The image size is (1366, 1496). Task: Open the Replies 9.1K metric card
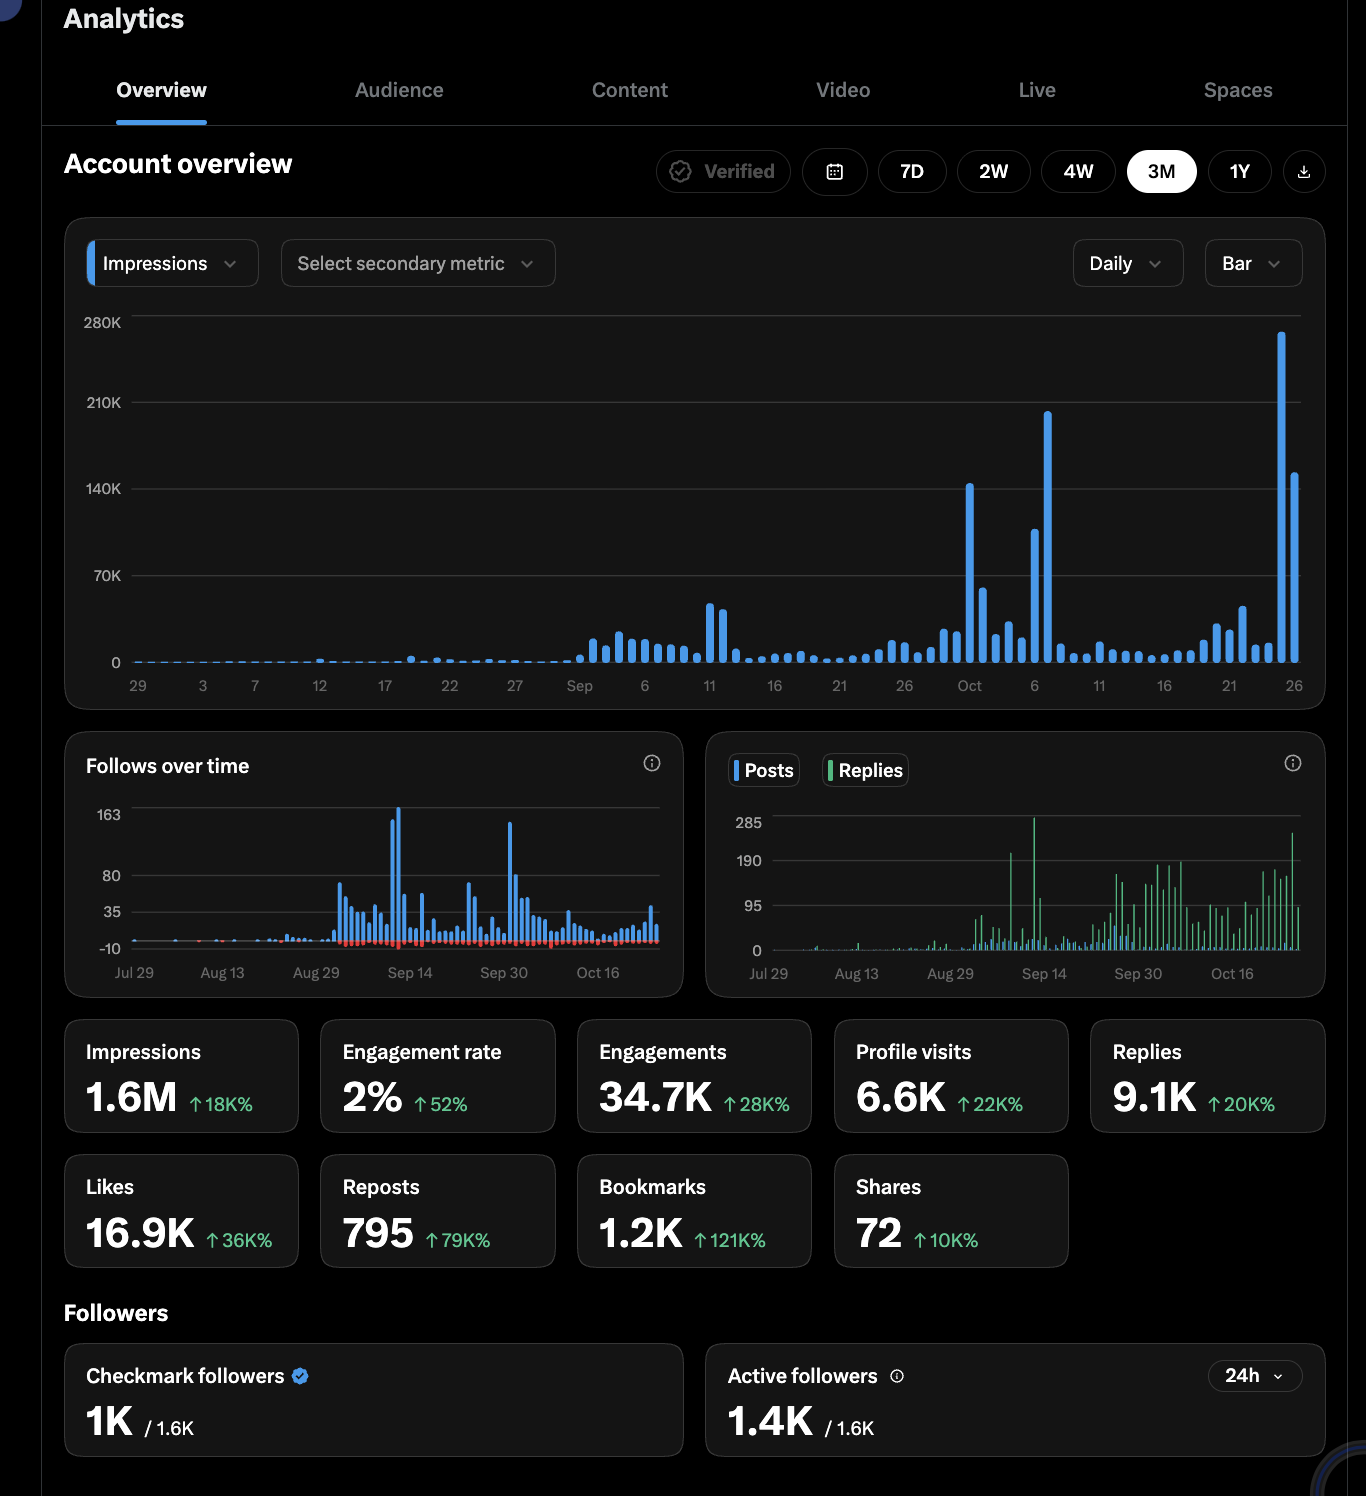point(1208,1076)
